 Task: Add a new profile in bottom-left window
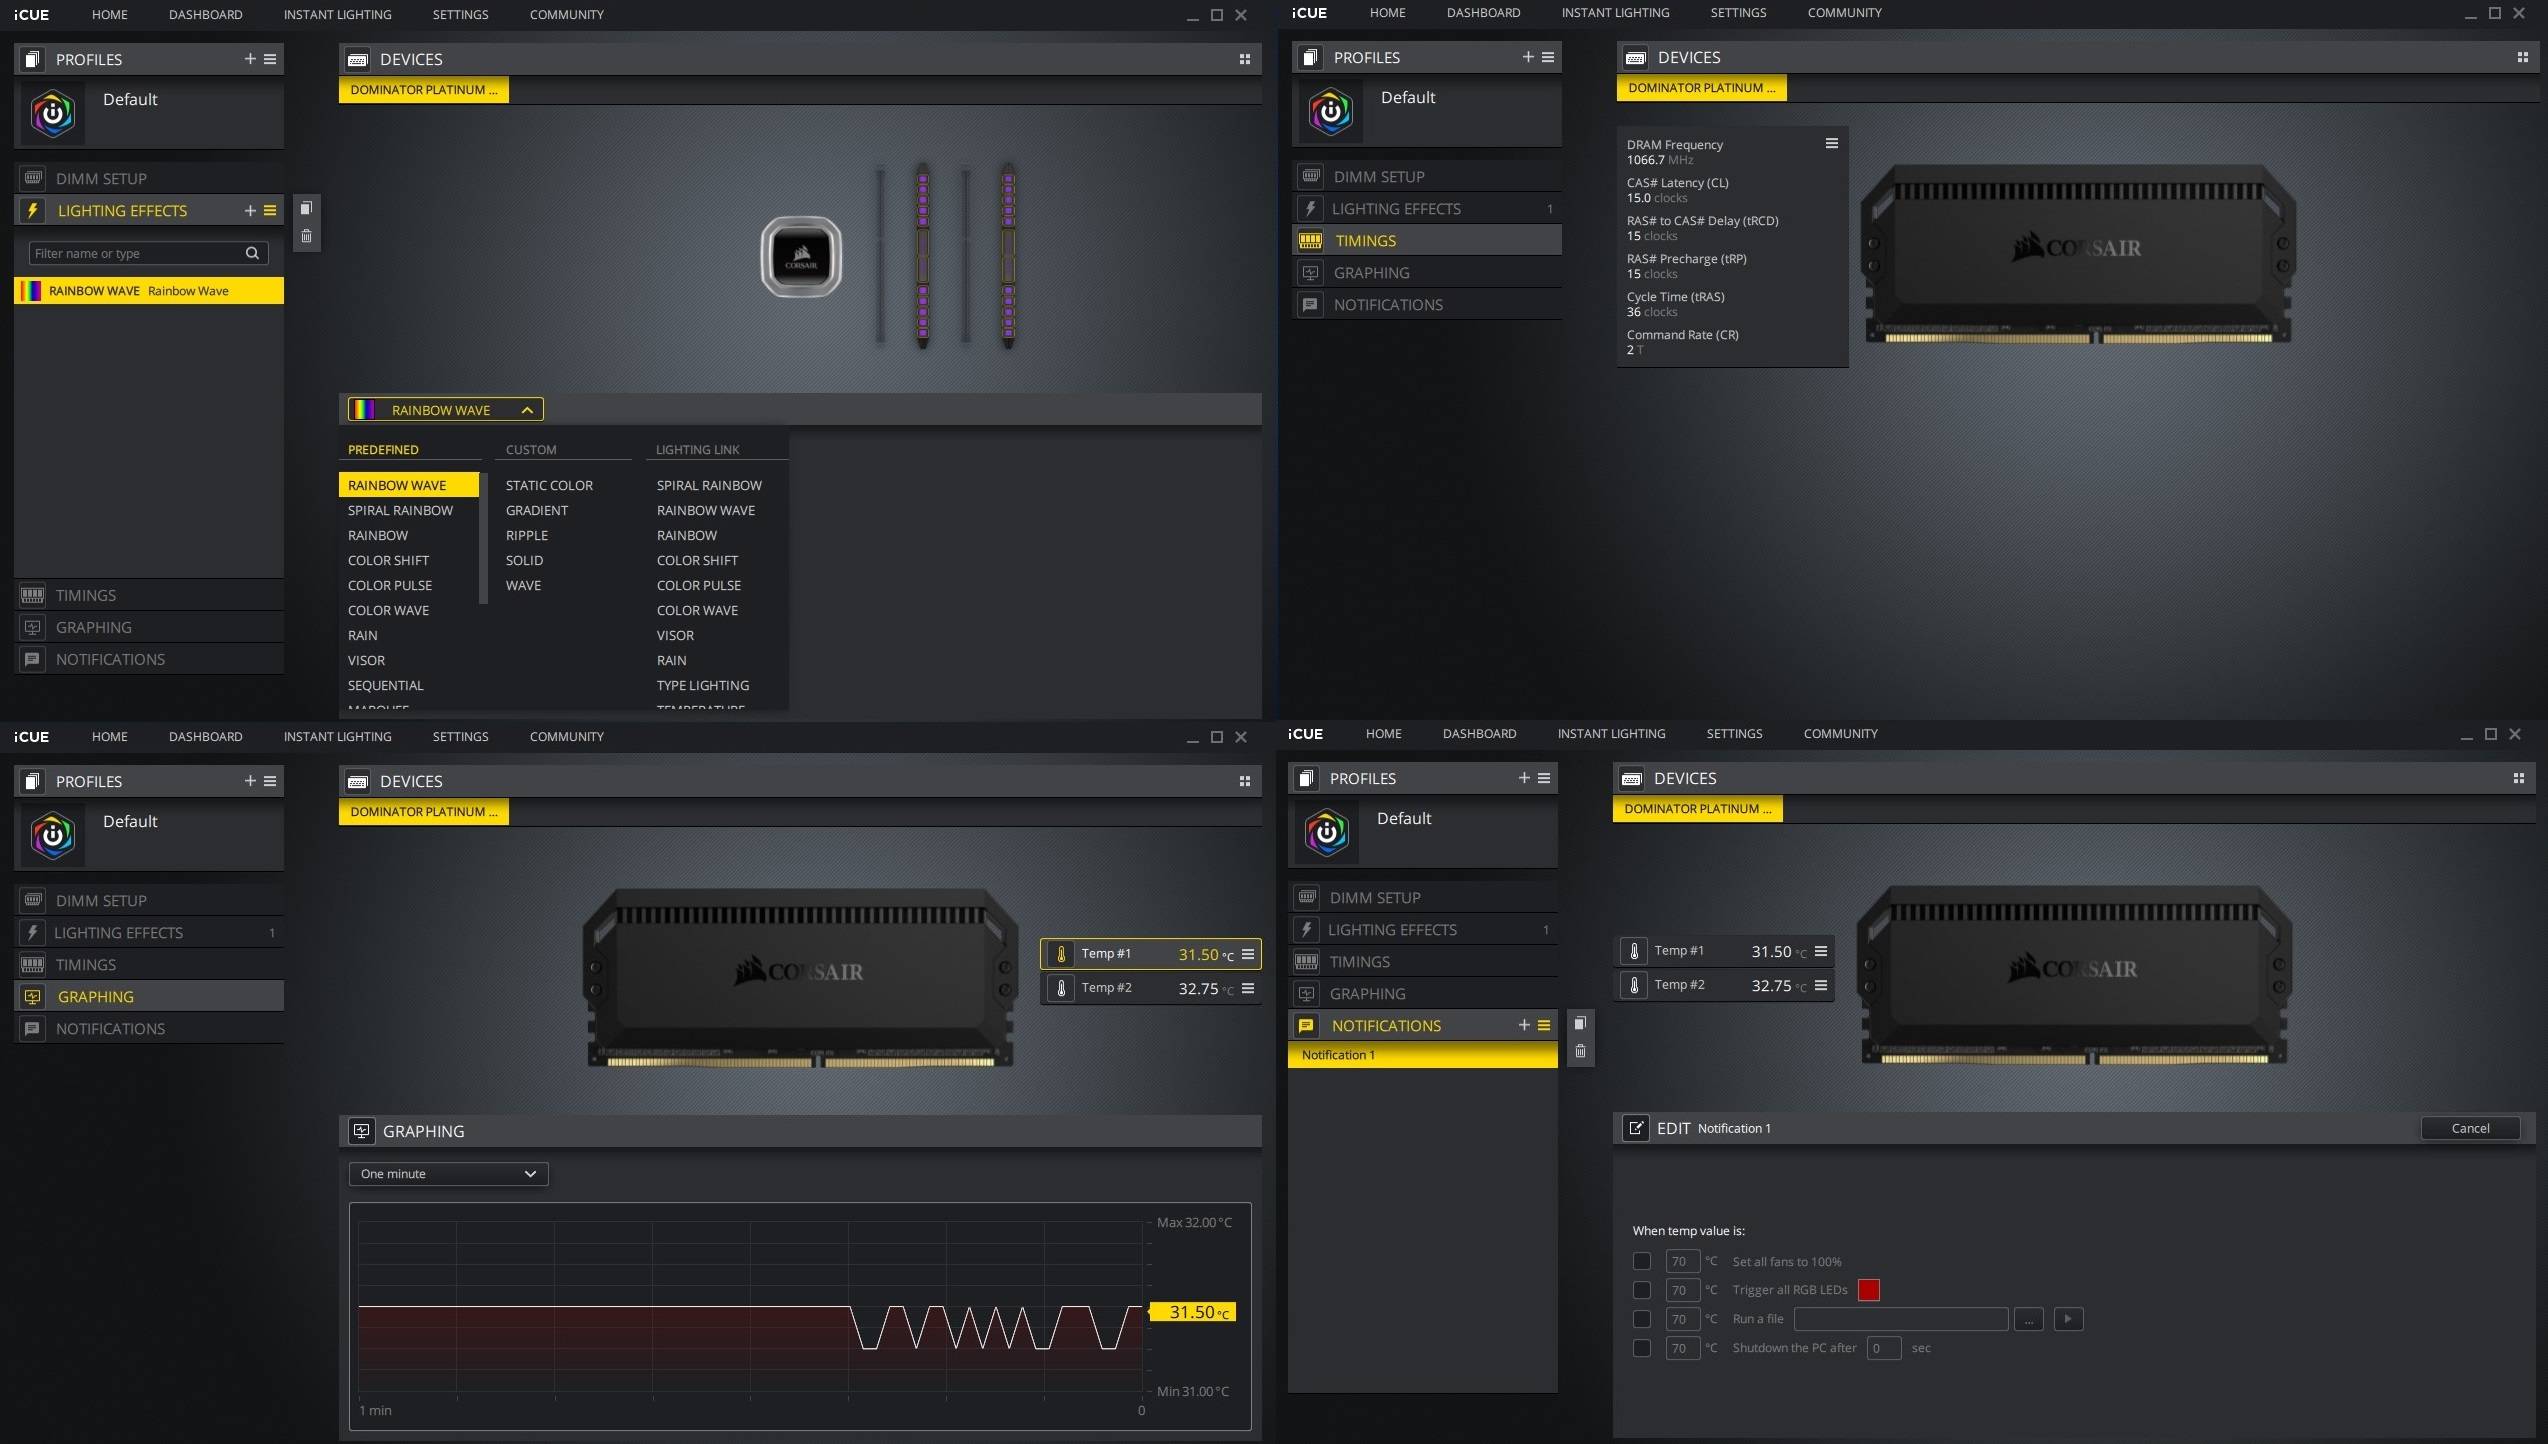250,781
